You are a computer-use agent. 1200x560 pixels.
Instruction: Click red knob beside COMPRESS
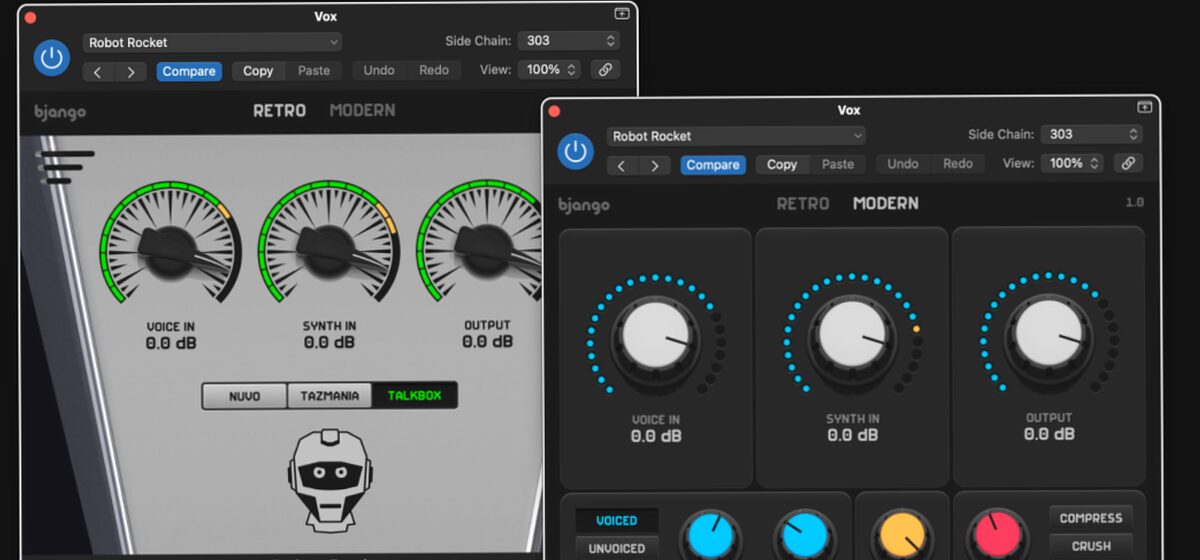click(x=998, y=536)
